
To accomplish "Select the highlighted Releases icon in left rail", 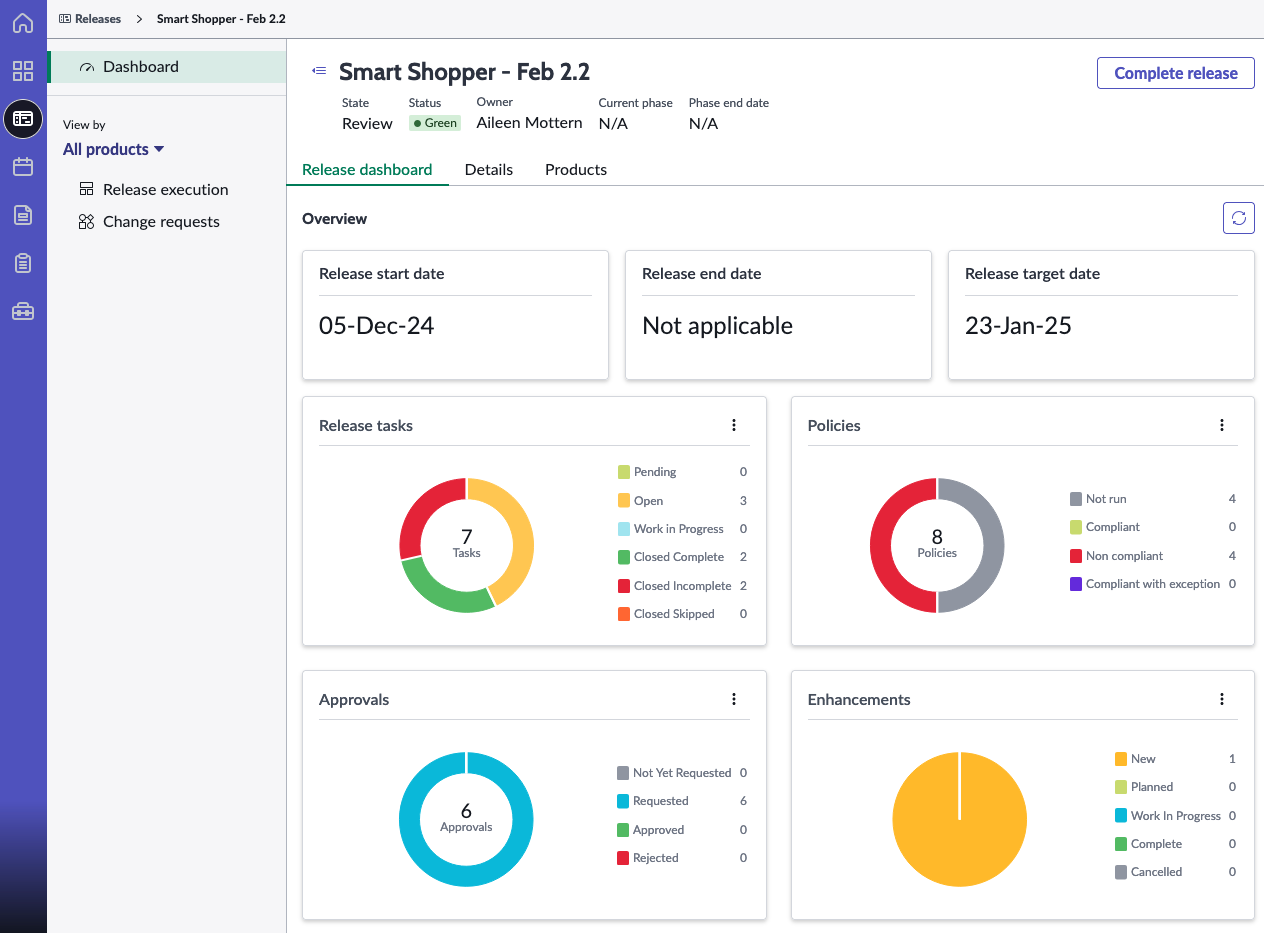I will (23, 119).
